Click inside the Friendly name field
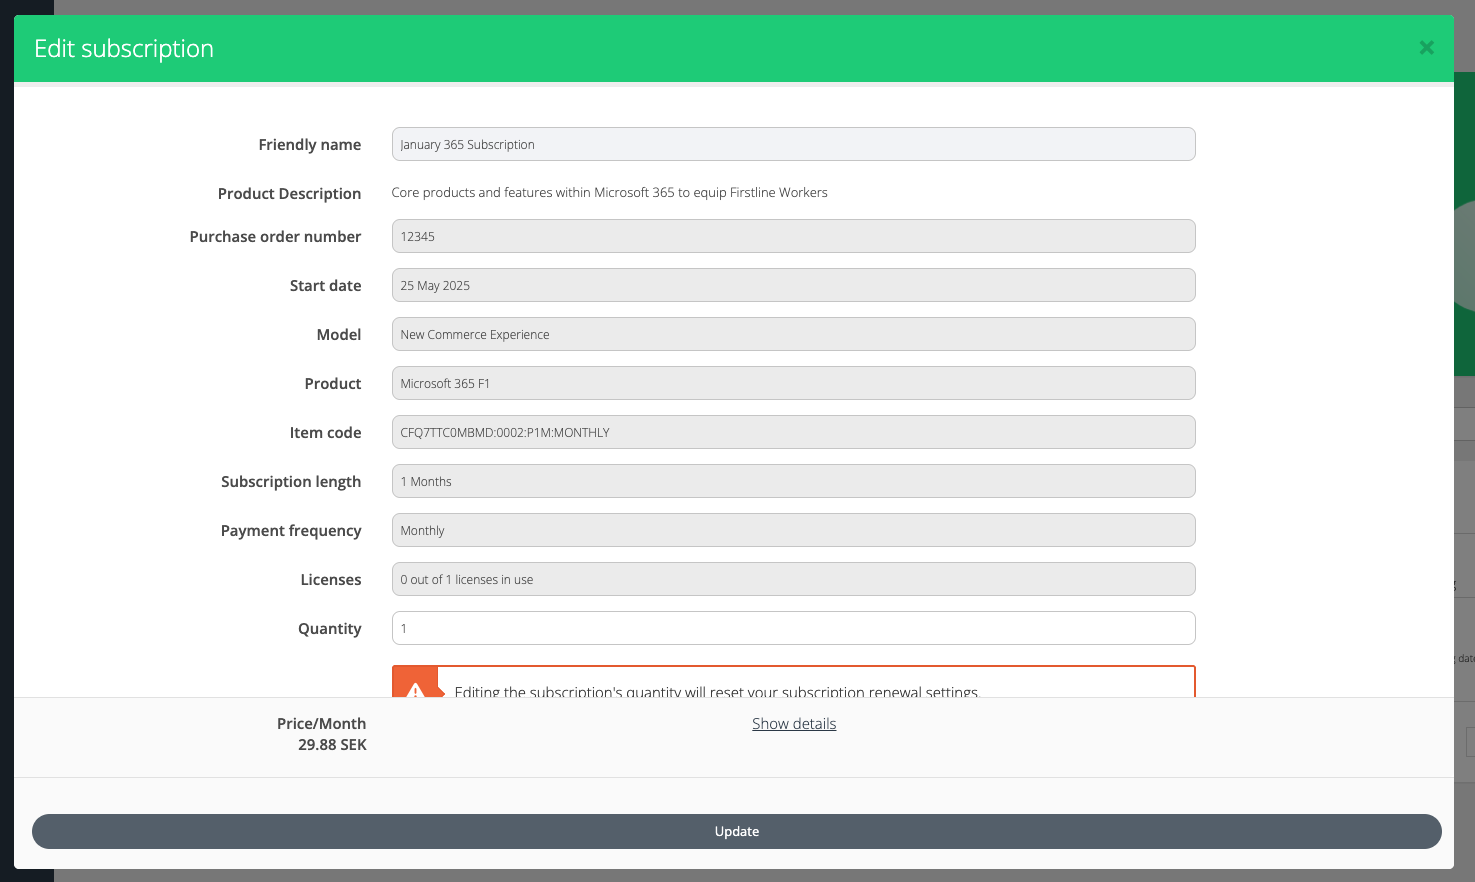Screen dimensions: 1475x882 click(x=794, y=144)
